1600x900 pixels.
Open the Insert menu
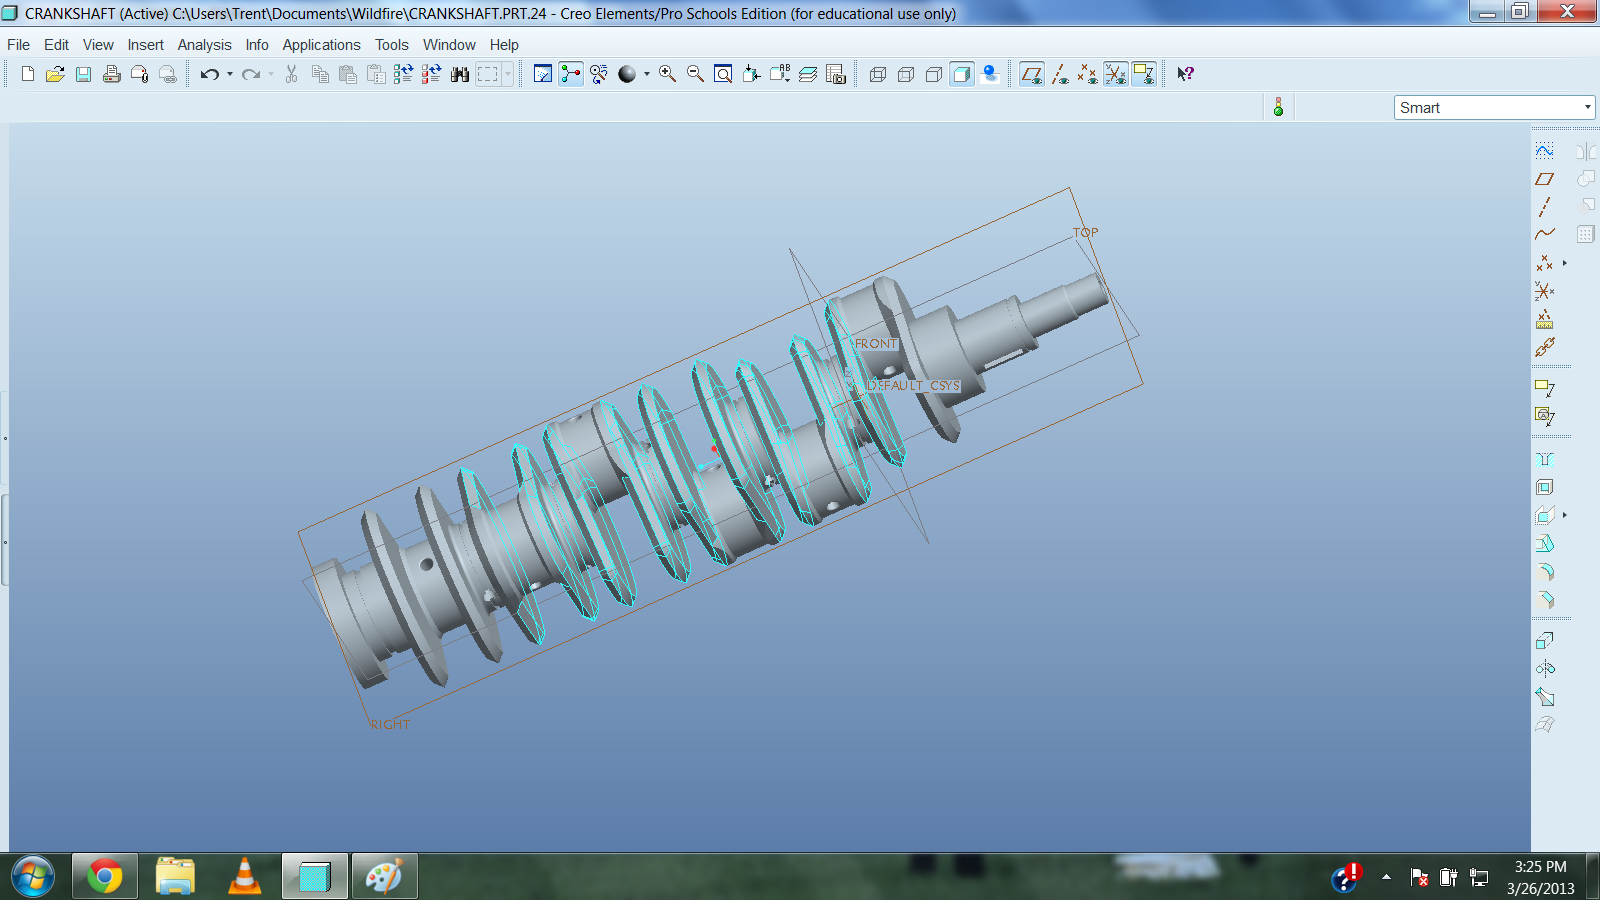(x=145, y=45)
